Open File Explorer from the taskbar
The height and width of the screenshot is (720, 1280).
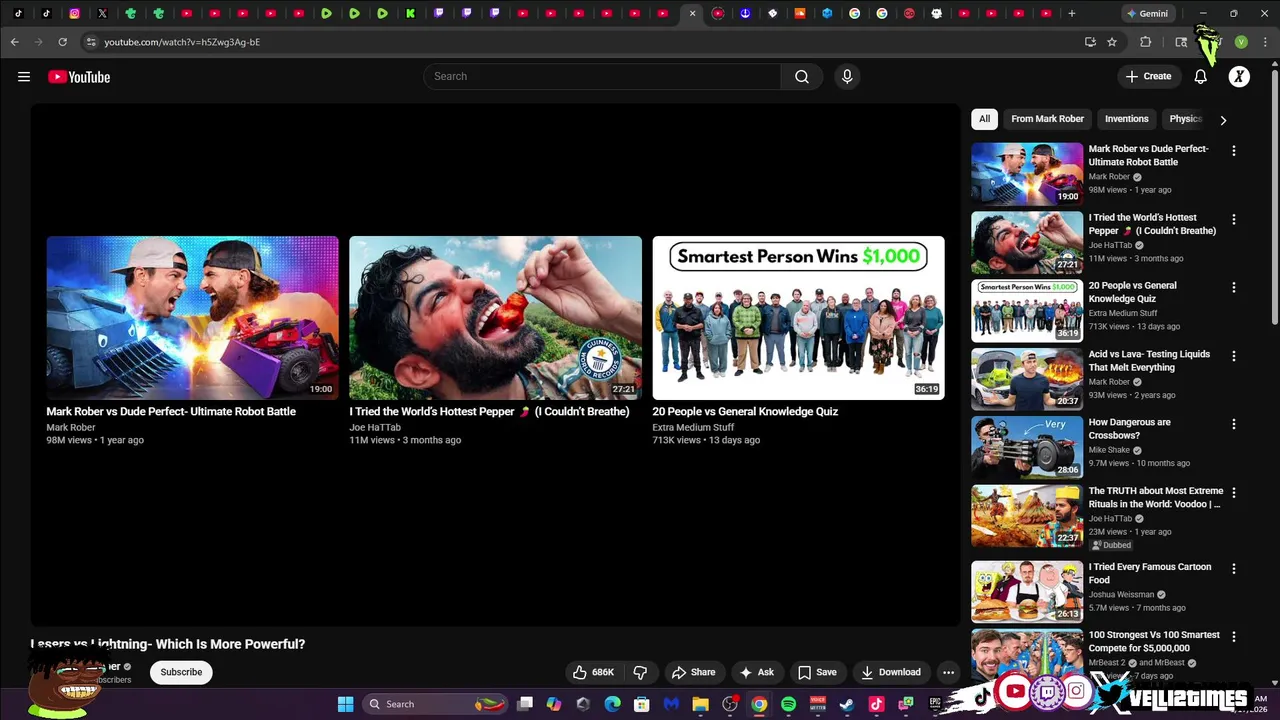701,704
